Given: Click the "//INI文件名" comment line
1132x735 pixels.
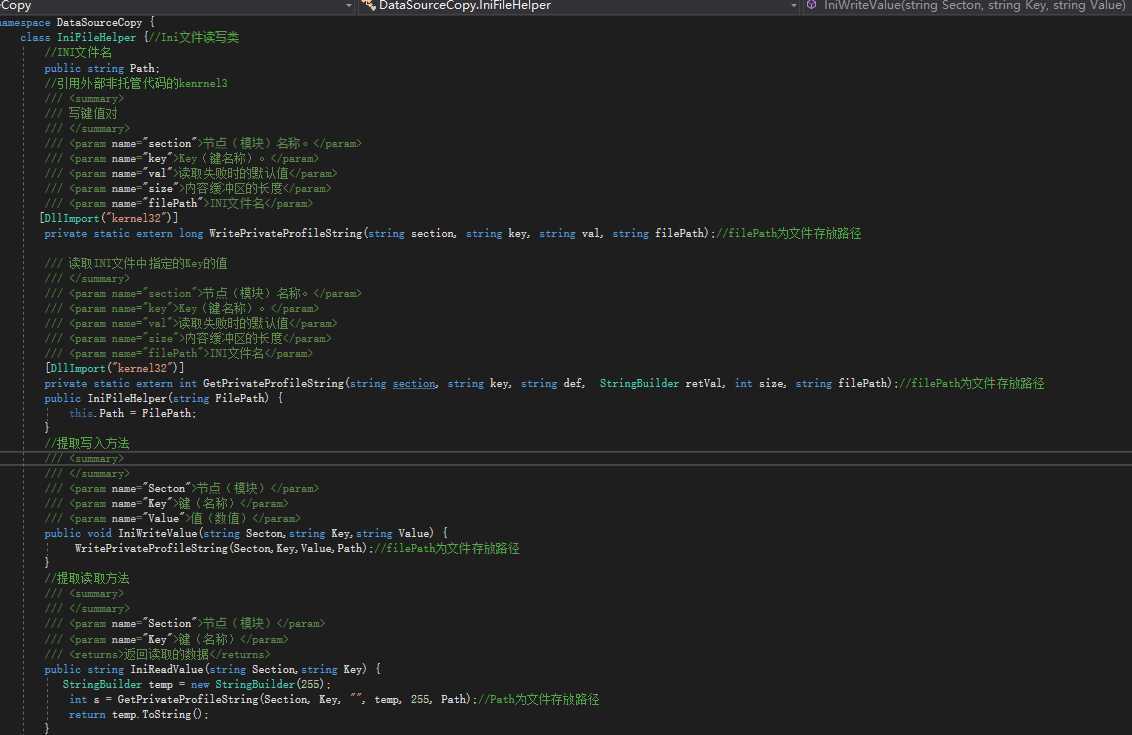Looking at the screenshot, I should pyautogui.click(x=78, y=53).
